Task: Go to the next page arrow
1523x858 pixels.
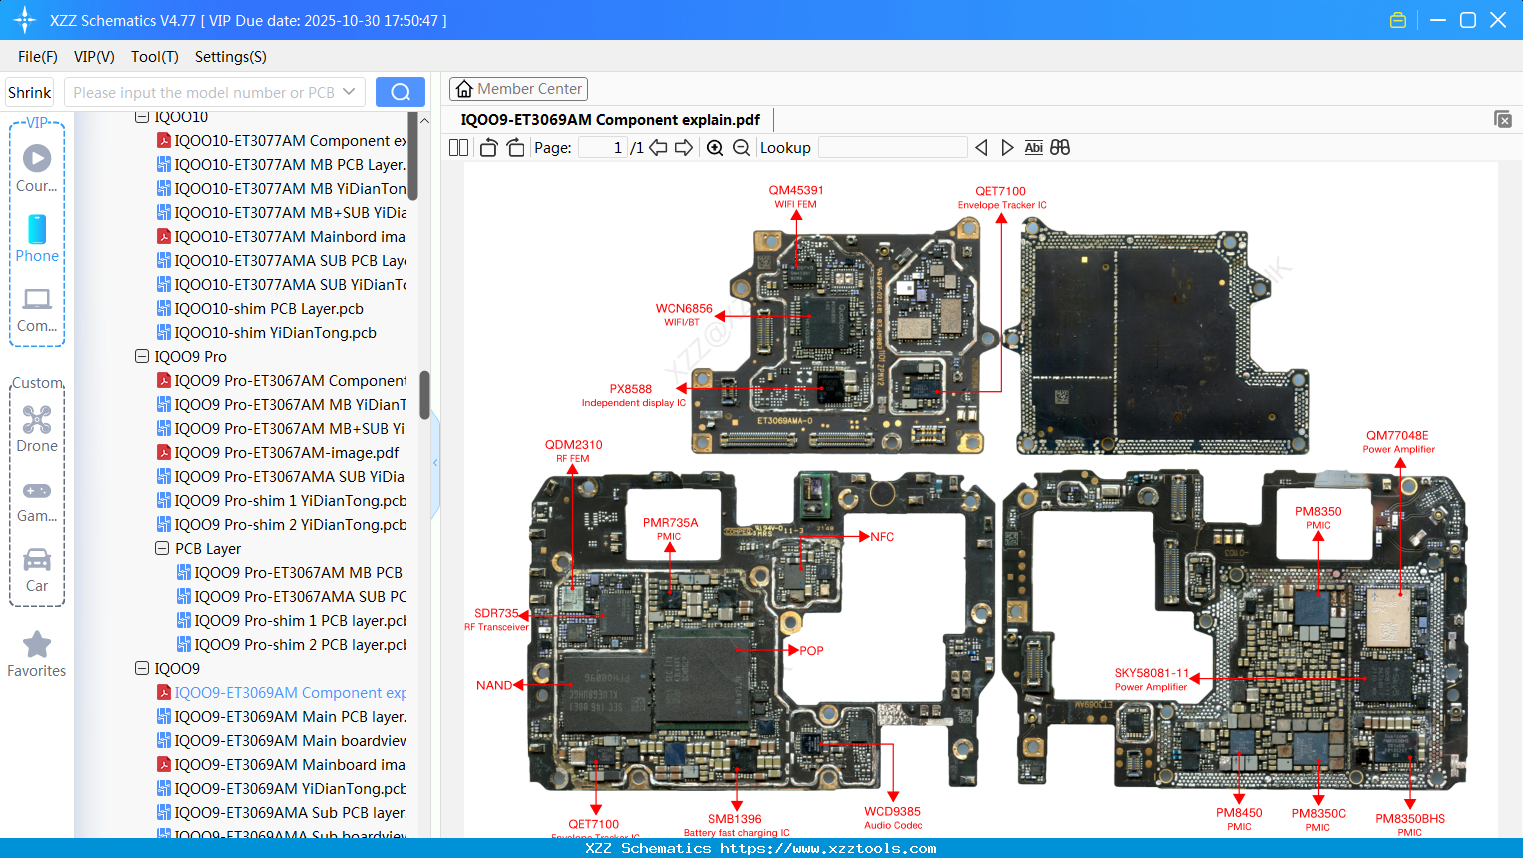Action: click(x=683, y=147)
